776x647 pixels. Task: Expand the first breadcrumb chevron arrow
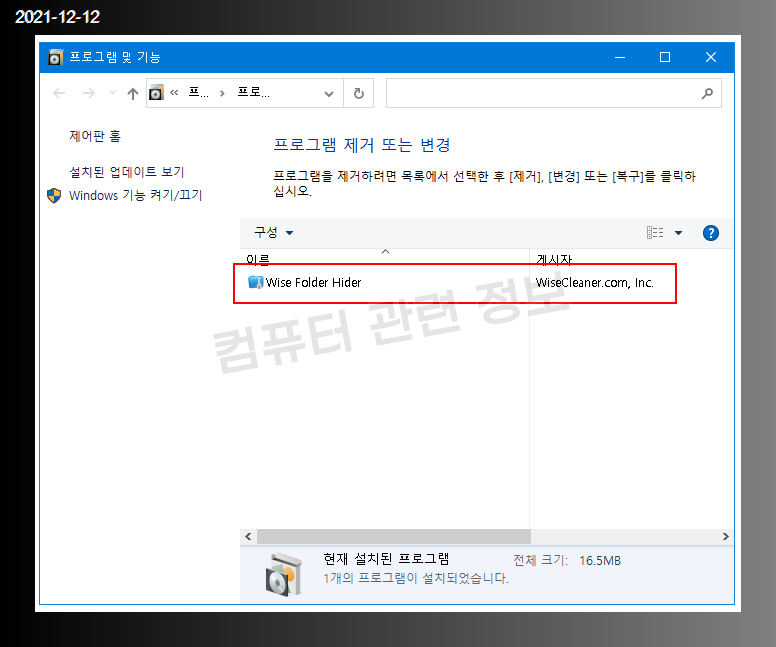[x=223, y=93]
